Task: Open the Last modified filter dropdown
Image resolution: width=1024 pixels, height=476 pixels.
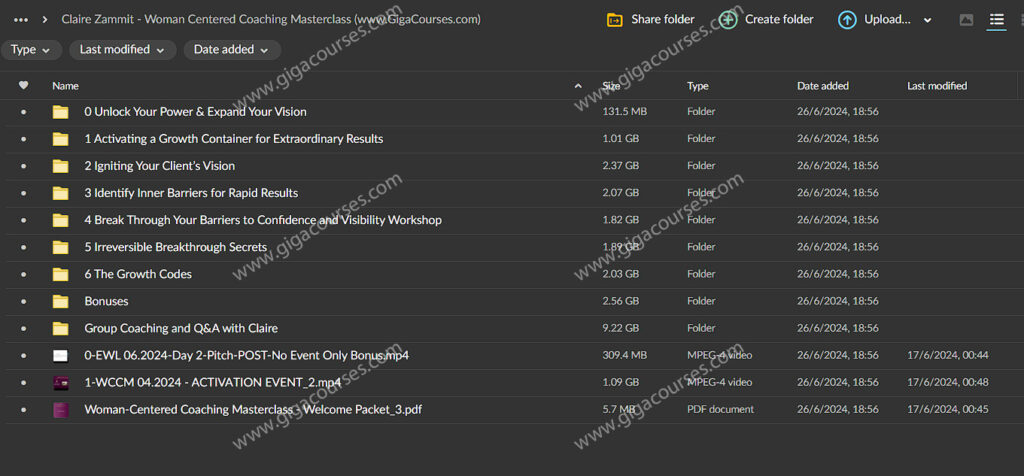Action: click(x=123, y=50)
